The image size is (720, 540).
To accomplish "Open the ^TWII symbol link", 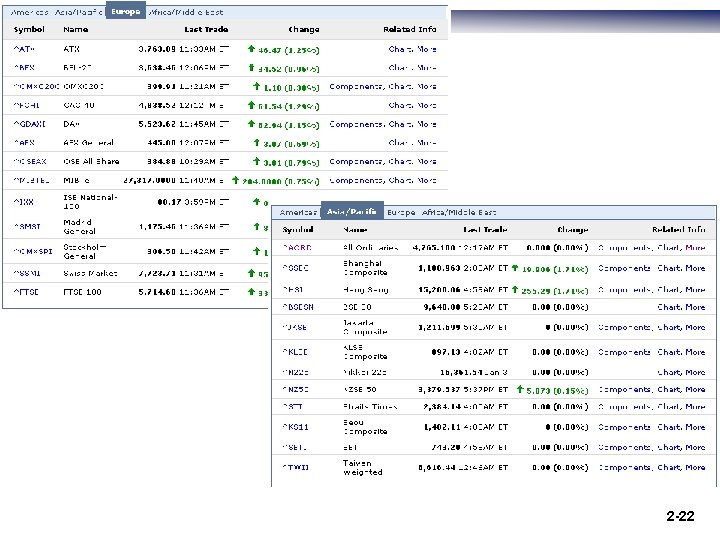I will (295, 467).
